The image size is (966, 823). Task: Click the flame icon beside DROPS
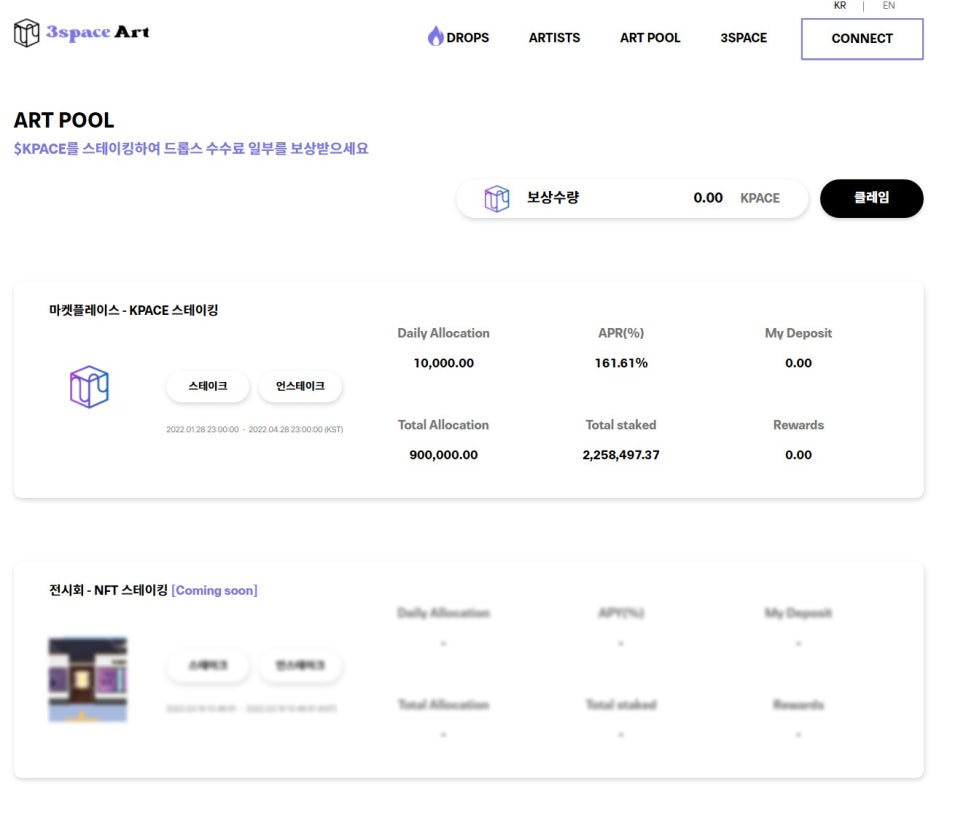436,36
